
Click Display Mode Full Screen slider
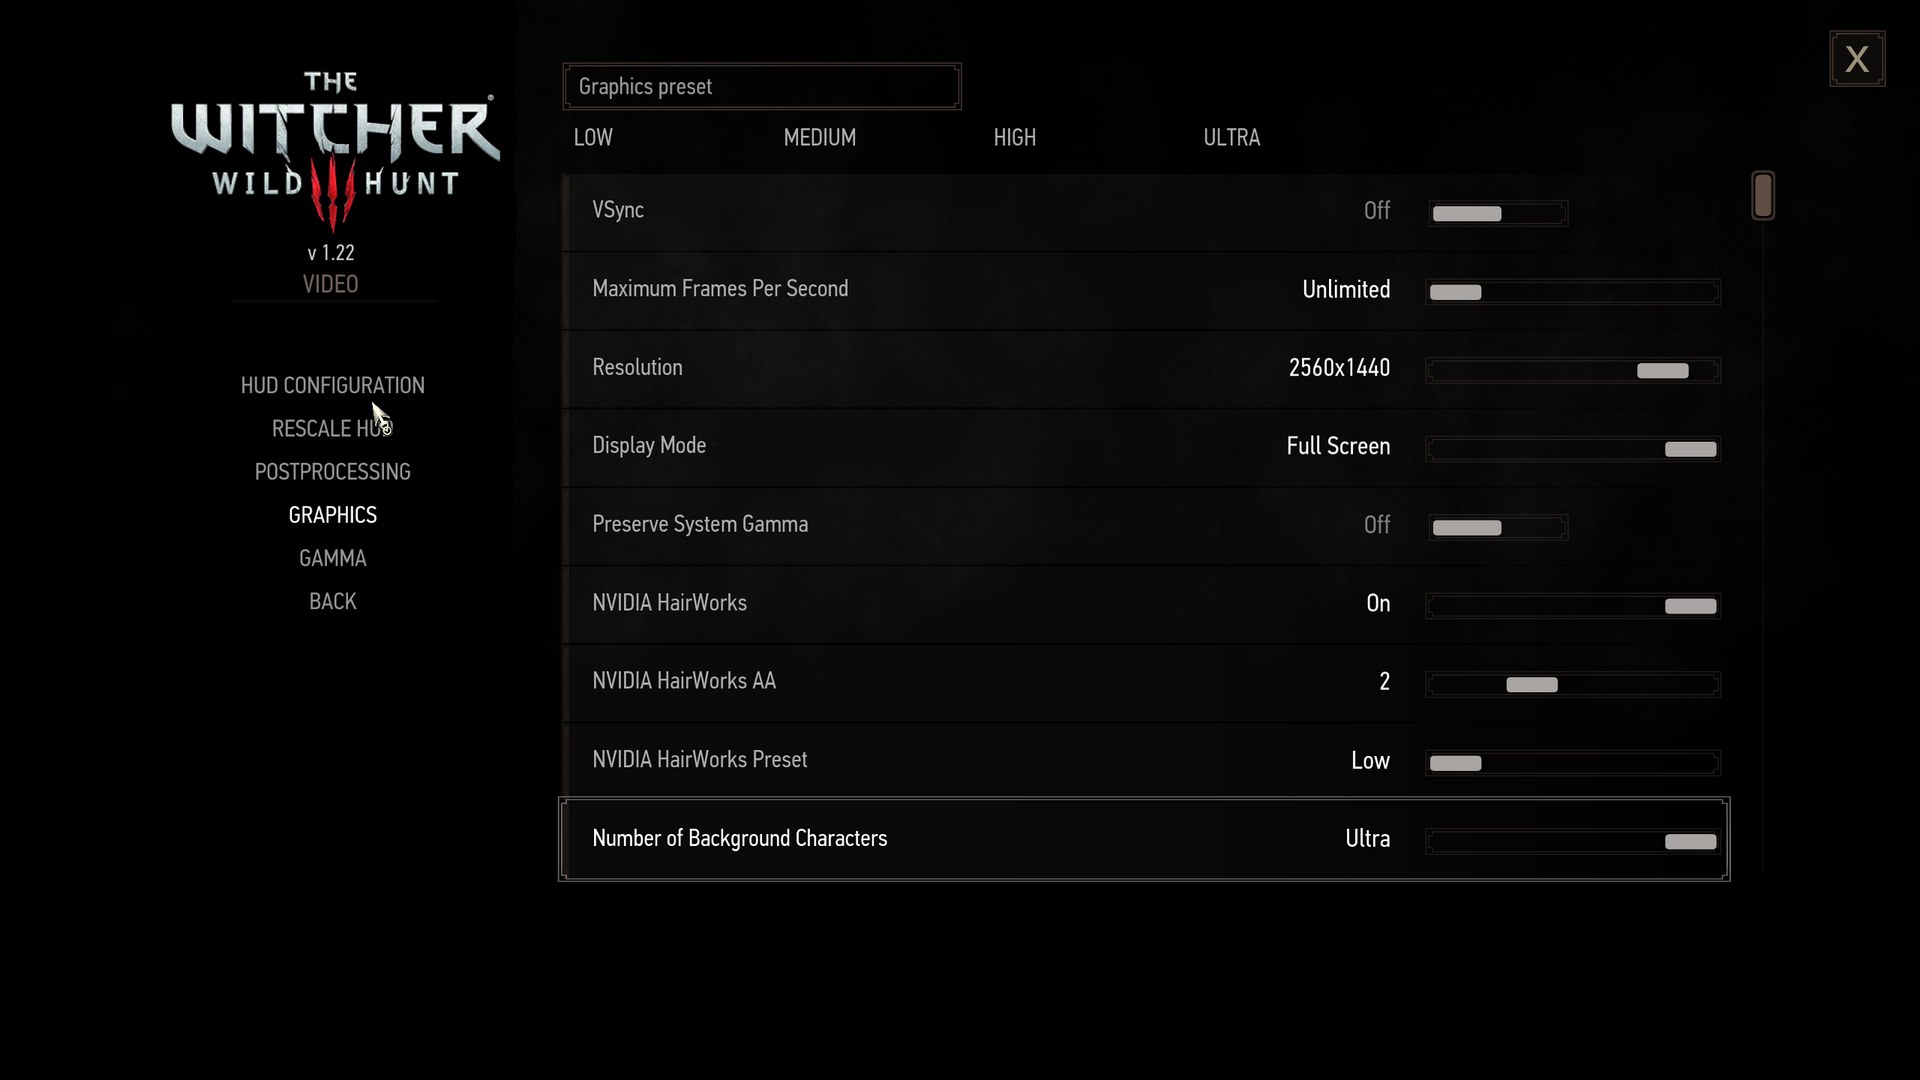(x=1689, y=448)
